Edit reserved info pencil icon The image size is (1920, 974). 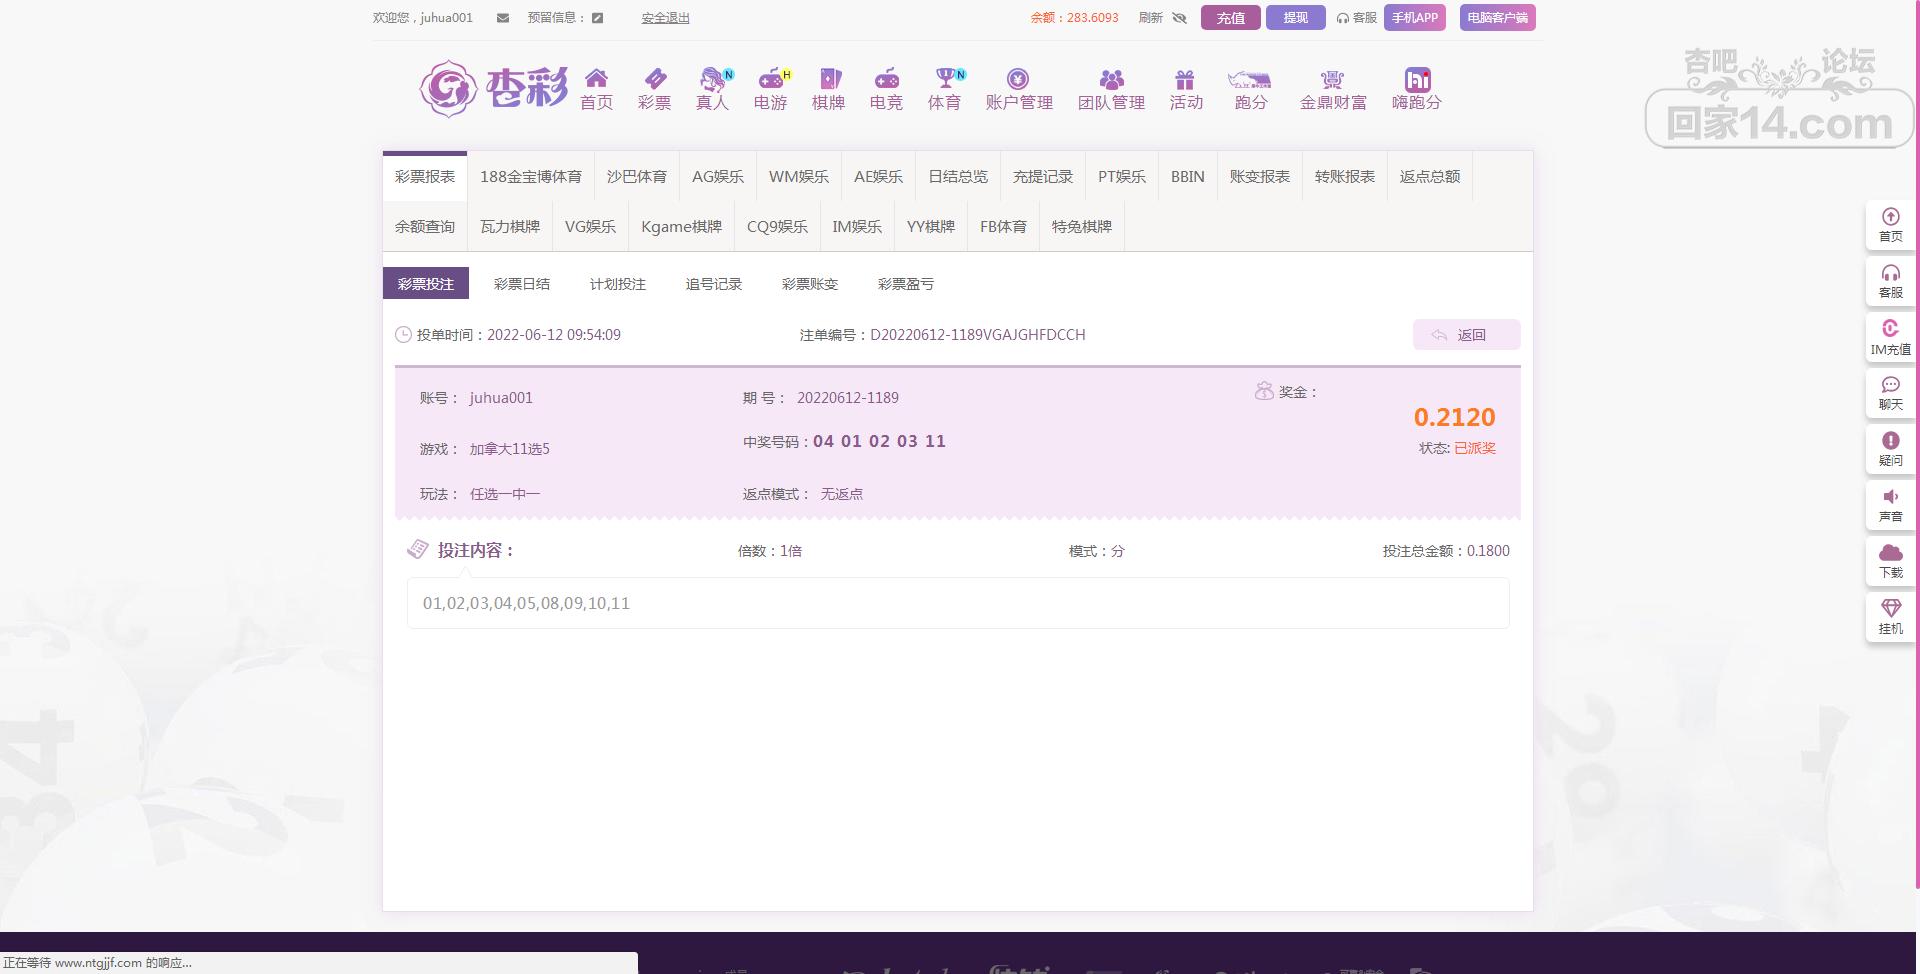click(x=597, y=18)
